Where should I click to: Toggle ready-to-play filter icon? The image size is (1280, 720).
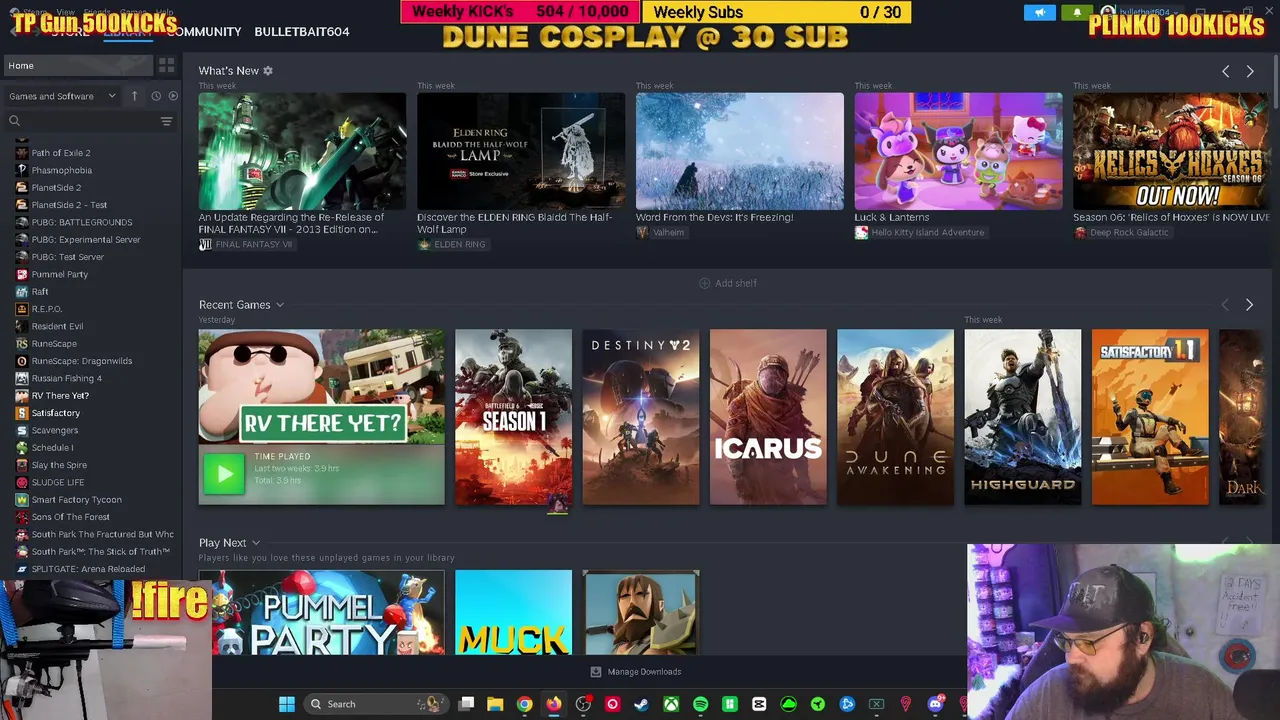tap(173, 96)
